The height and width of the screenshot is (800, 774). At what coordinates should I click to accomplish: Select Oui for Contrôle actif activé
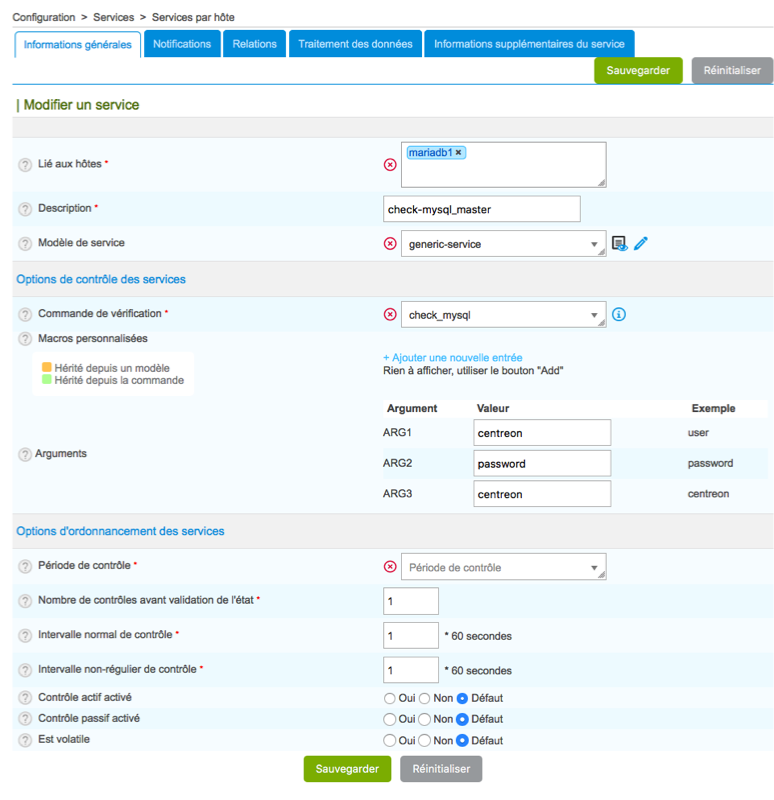pyautogui.click(x=390, y=697)
